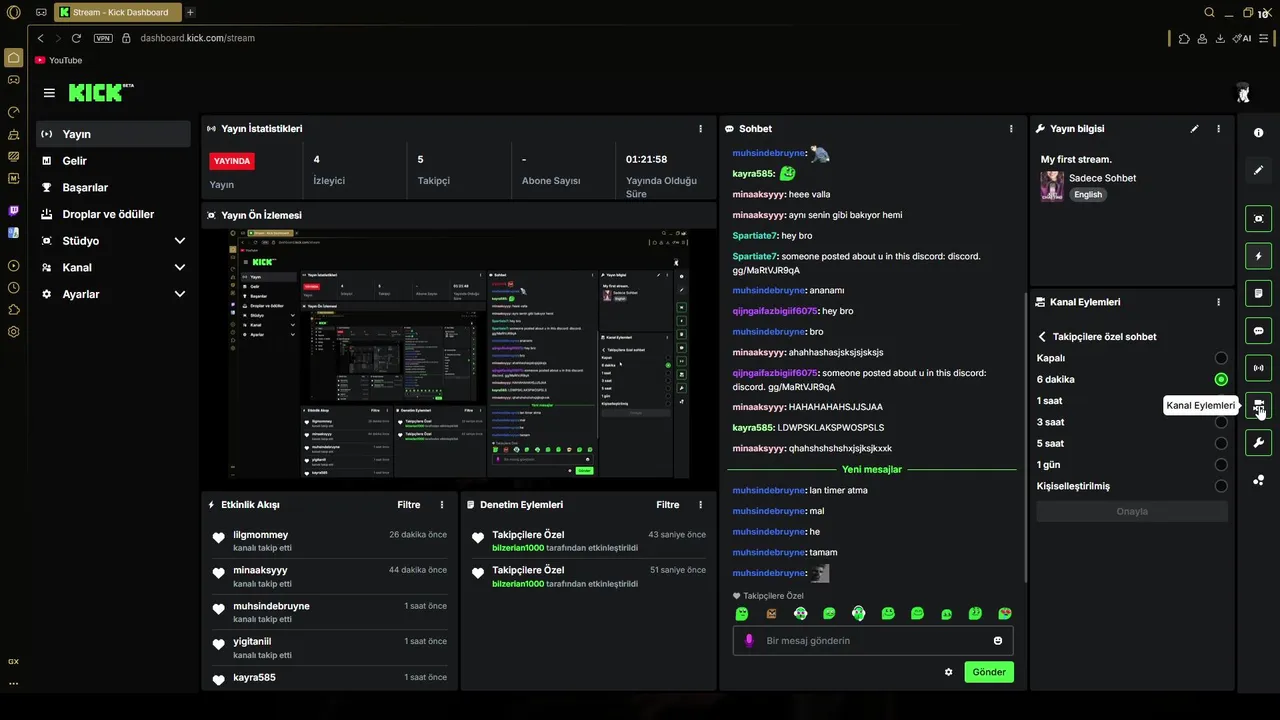1280x720 pixels.
Task: Toggle the lightning activity feed widget icon
Action: pos(1258,256)
